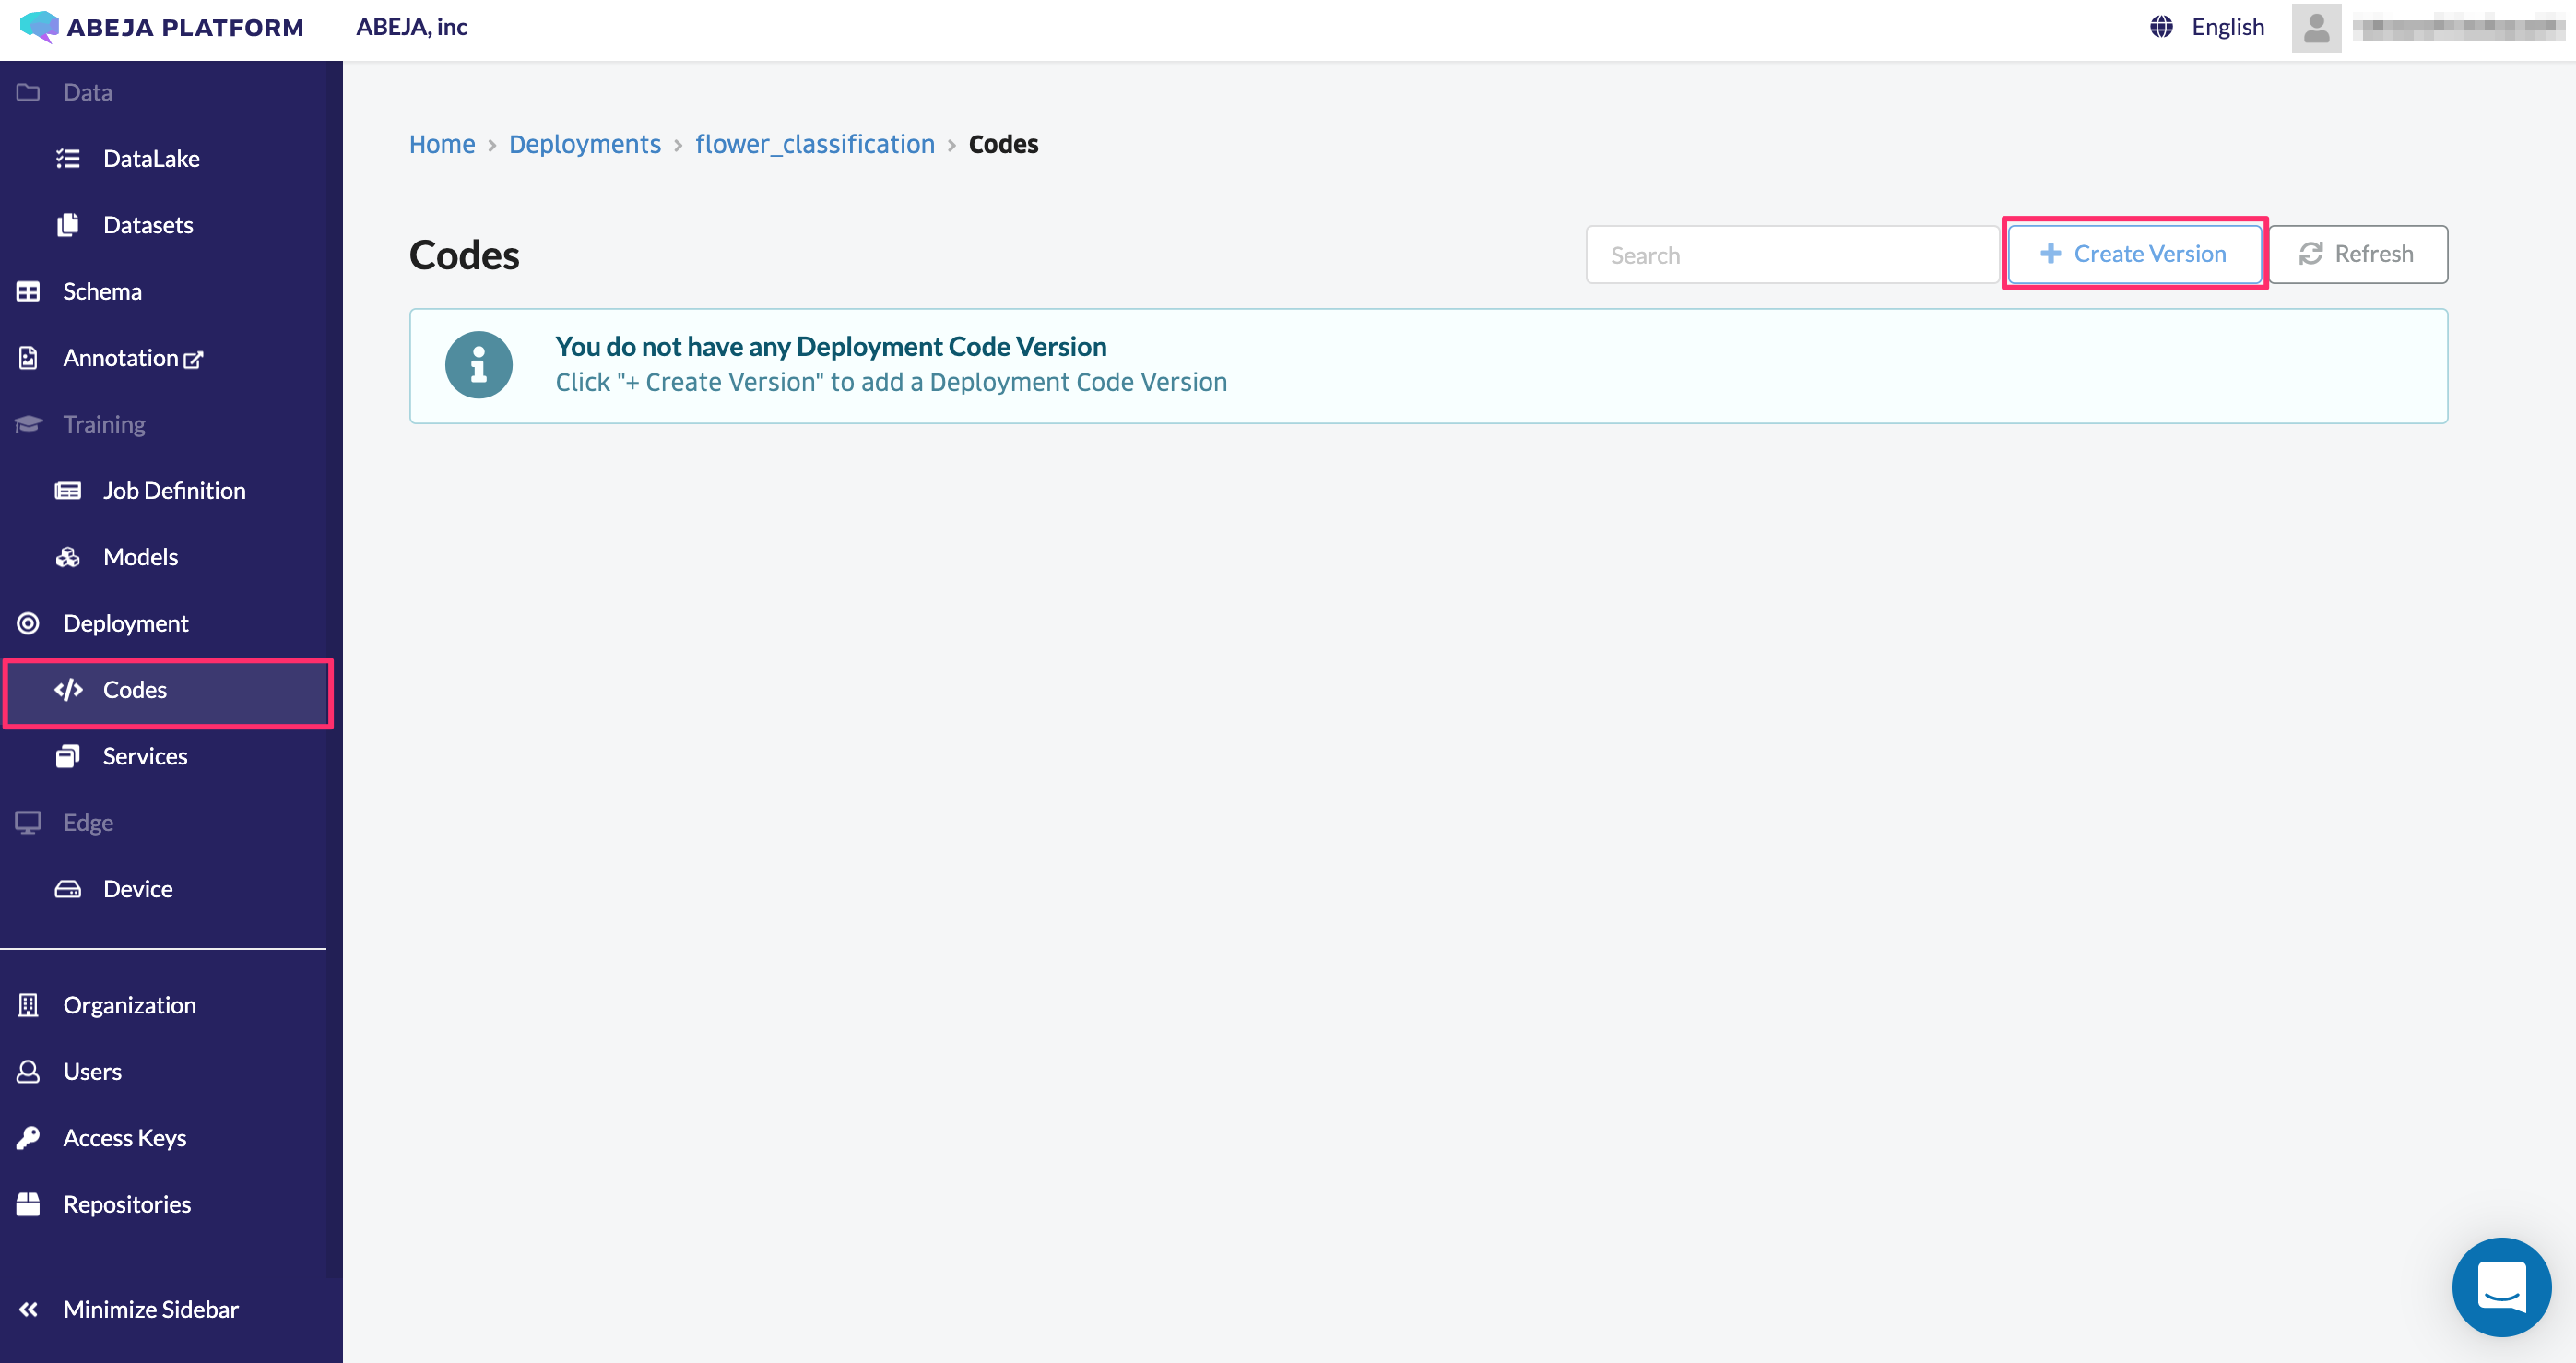
Task: Click the plus icon on Create Version
Action: 2050,254
